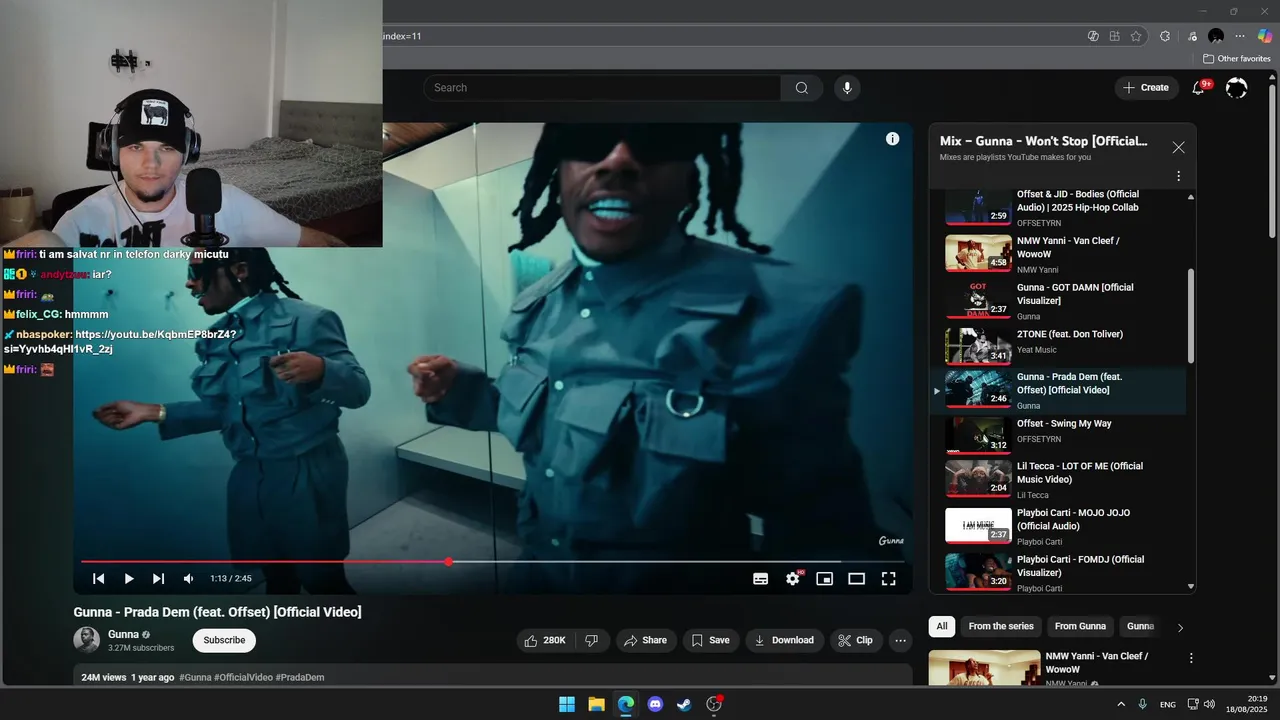1280x720 pixels.
Task: Play NMW Yanni - Van Cleef in Mix
Action: coord(1060,254)
